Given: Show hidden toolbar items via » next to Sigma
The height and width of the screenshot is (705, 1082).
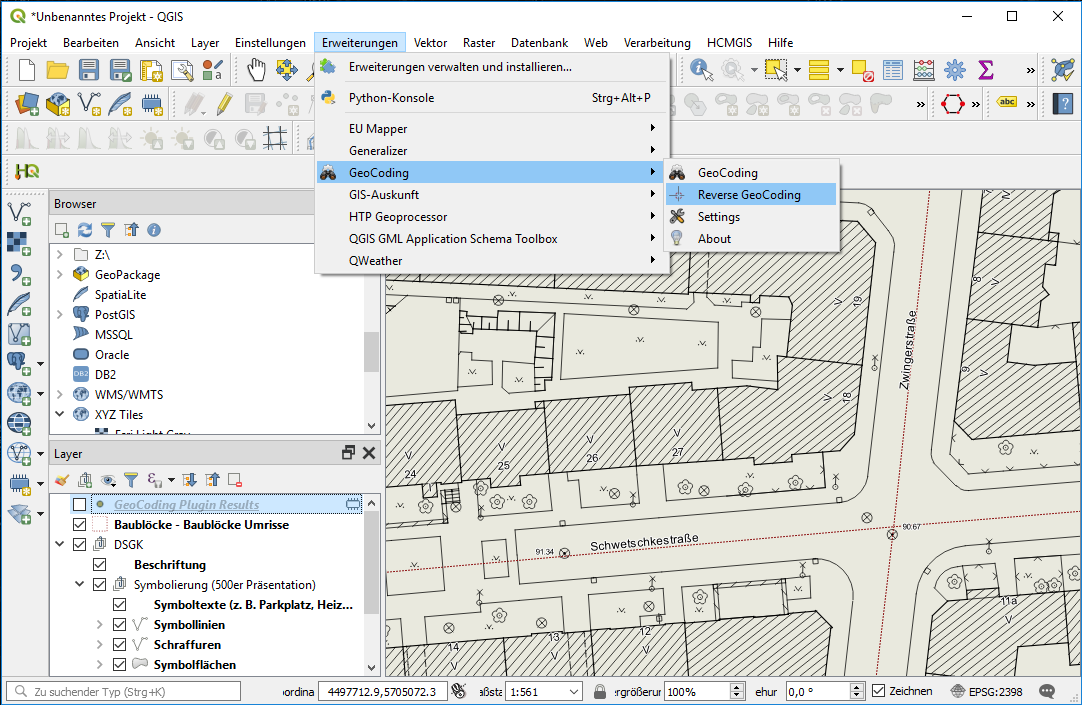Looking at the screenshot, I should coord(1030,70).
